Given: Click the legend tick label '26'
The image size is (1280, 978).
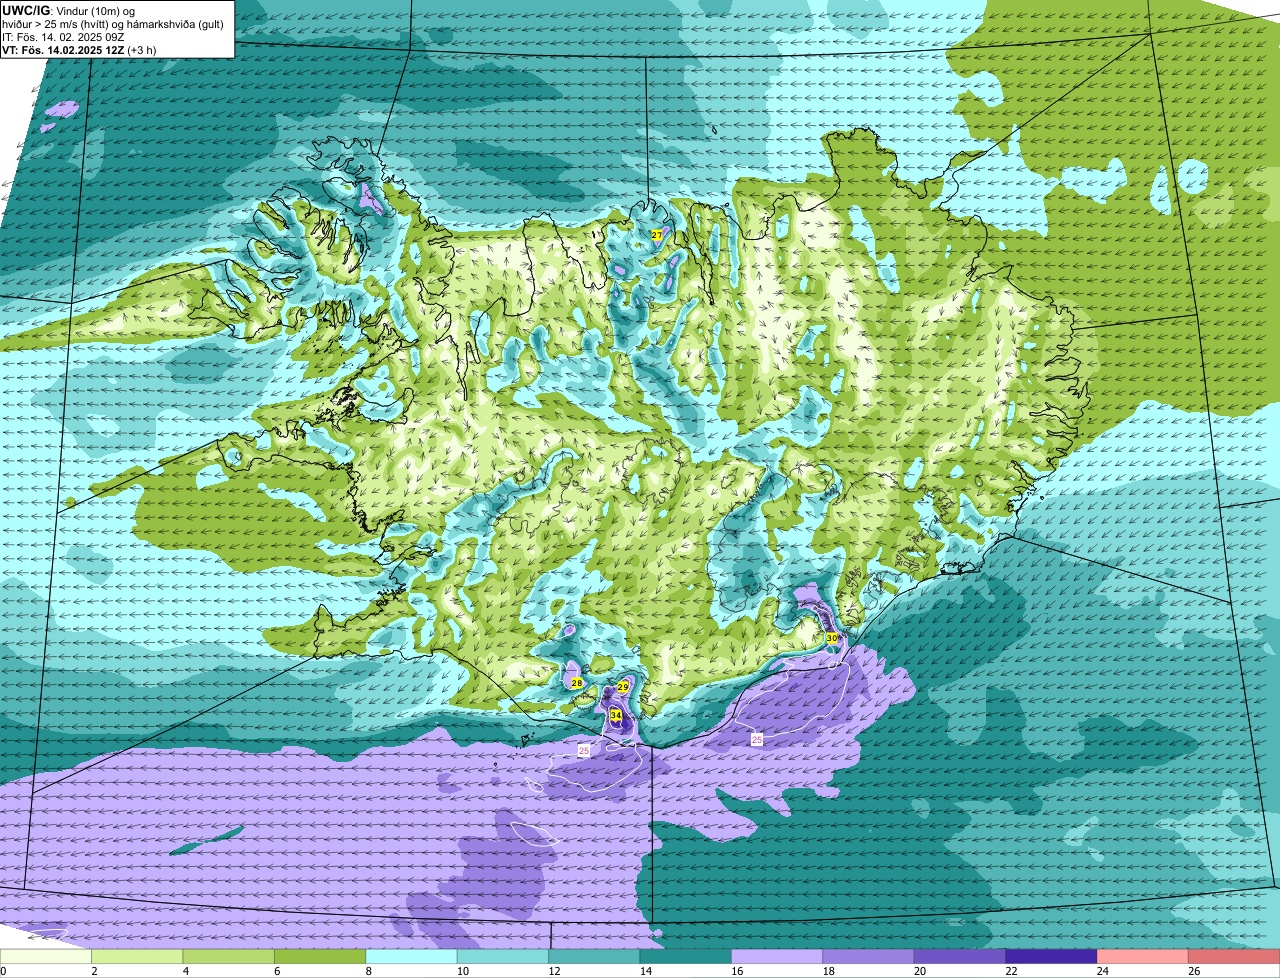Looking at the screenshot, I should click(1194, 971).
